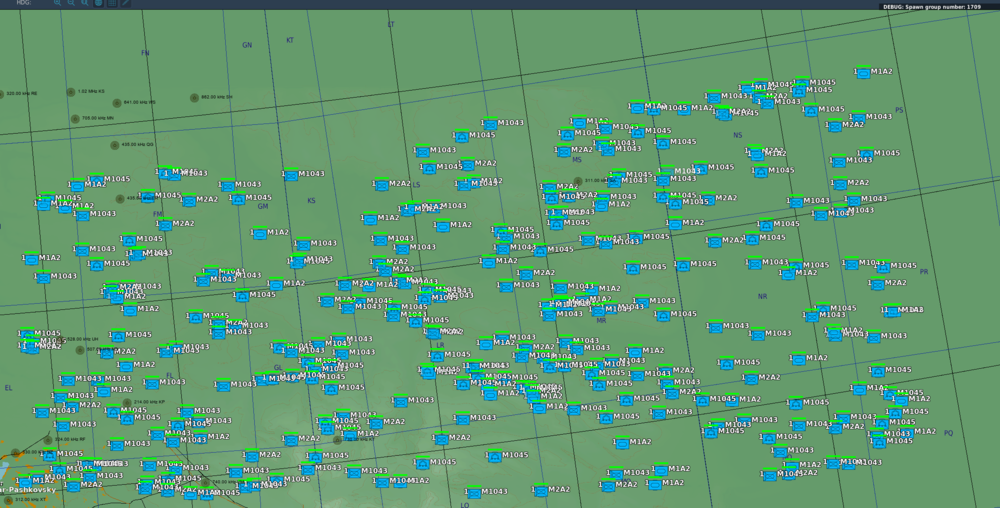The width and height of the screenshot is (1000, 508).
Task: Click the GN grid label
Action: point(247,45)
